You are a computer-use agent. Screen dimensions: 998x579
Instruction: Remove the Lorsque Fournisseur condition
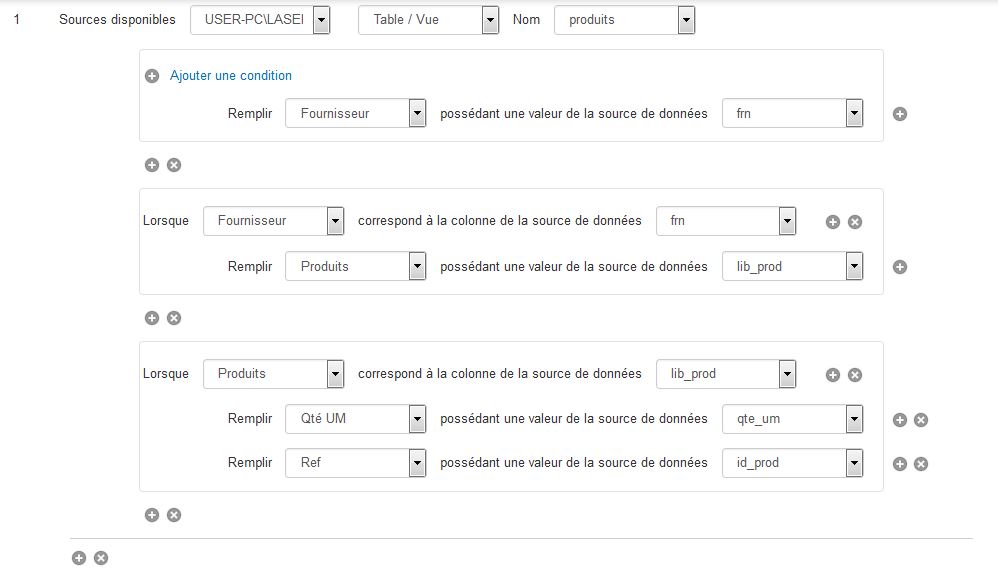[x=855, y=222]
